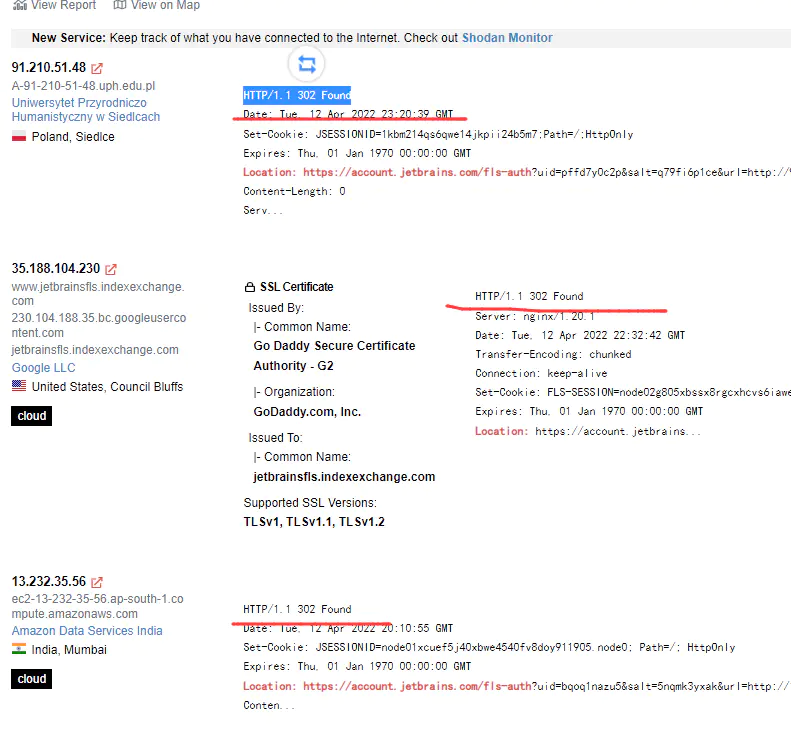Click the round blue swap arrows icon

tap(307, 64)
